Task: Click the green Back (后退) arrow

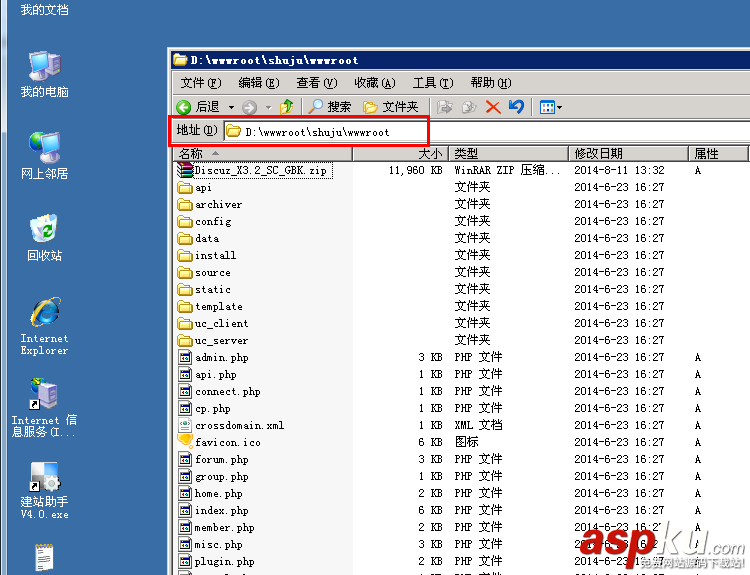Action: point(184,107)
